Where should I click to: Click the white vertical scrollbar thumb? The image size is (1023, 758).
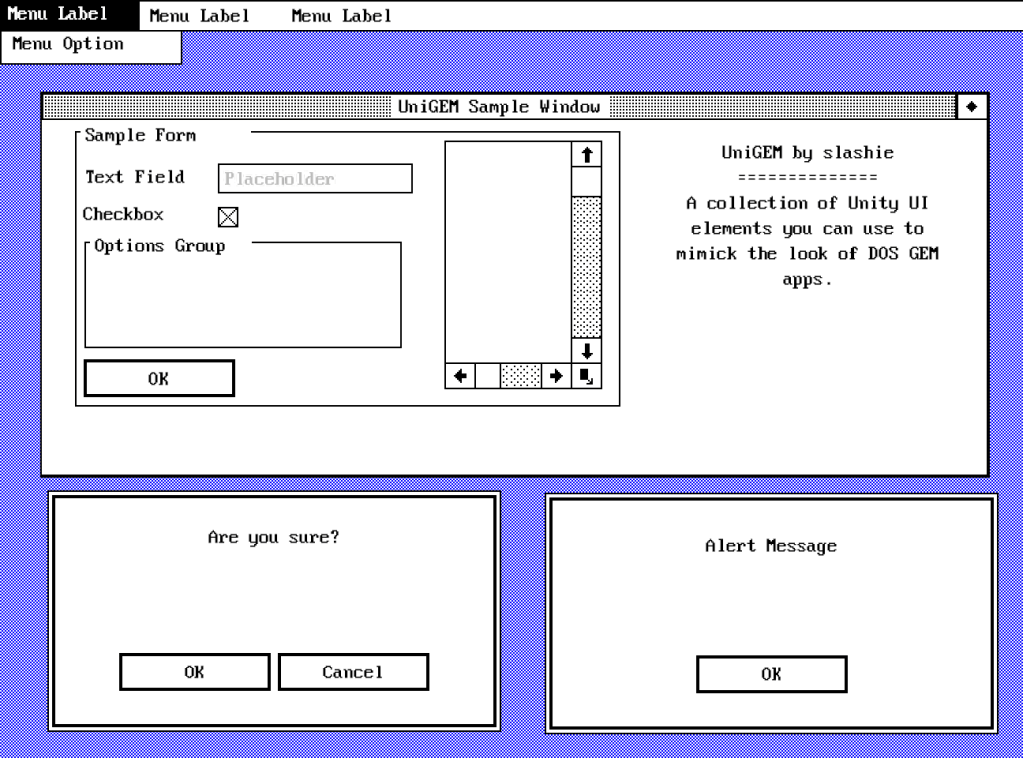pyautogui.click(x=587, y=181)
